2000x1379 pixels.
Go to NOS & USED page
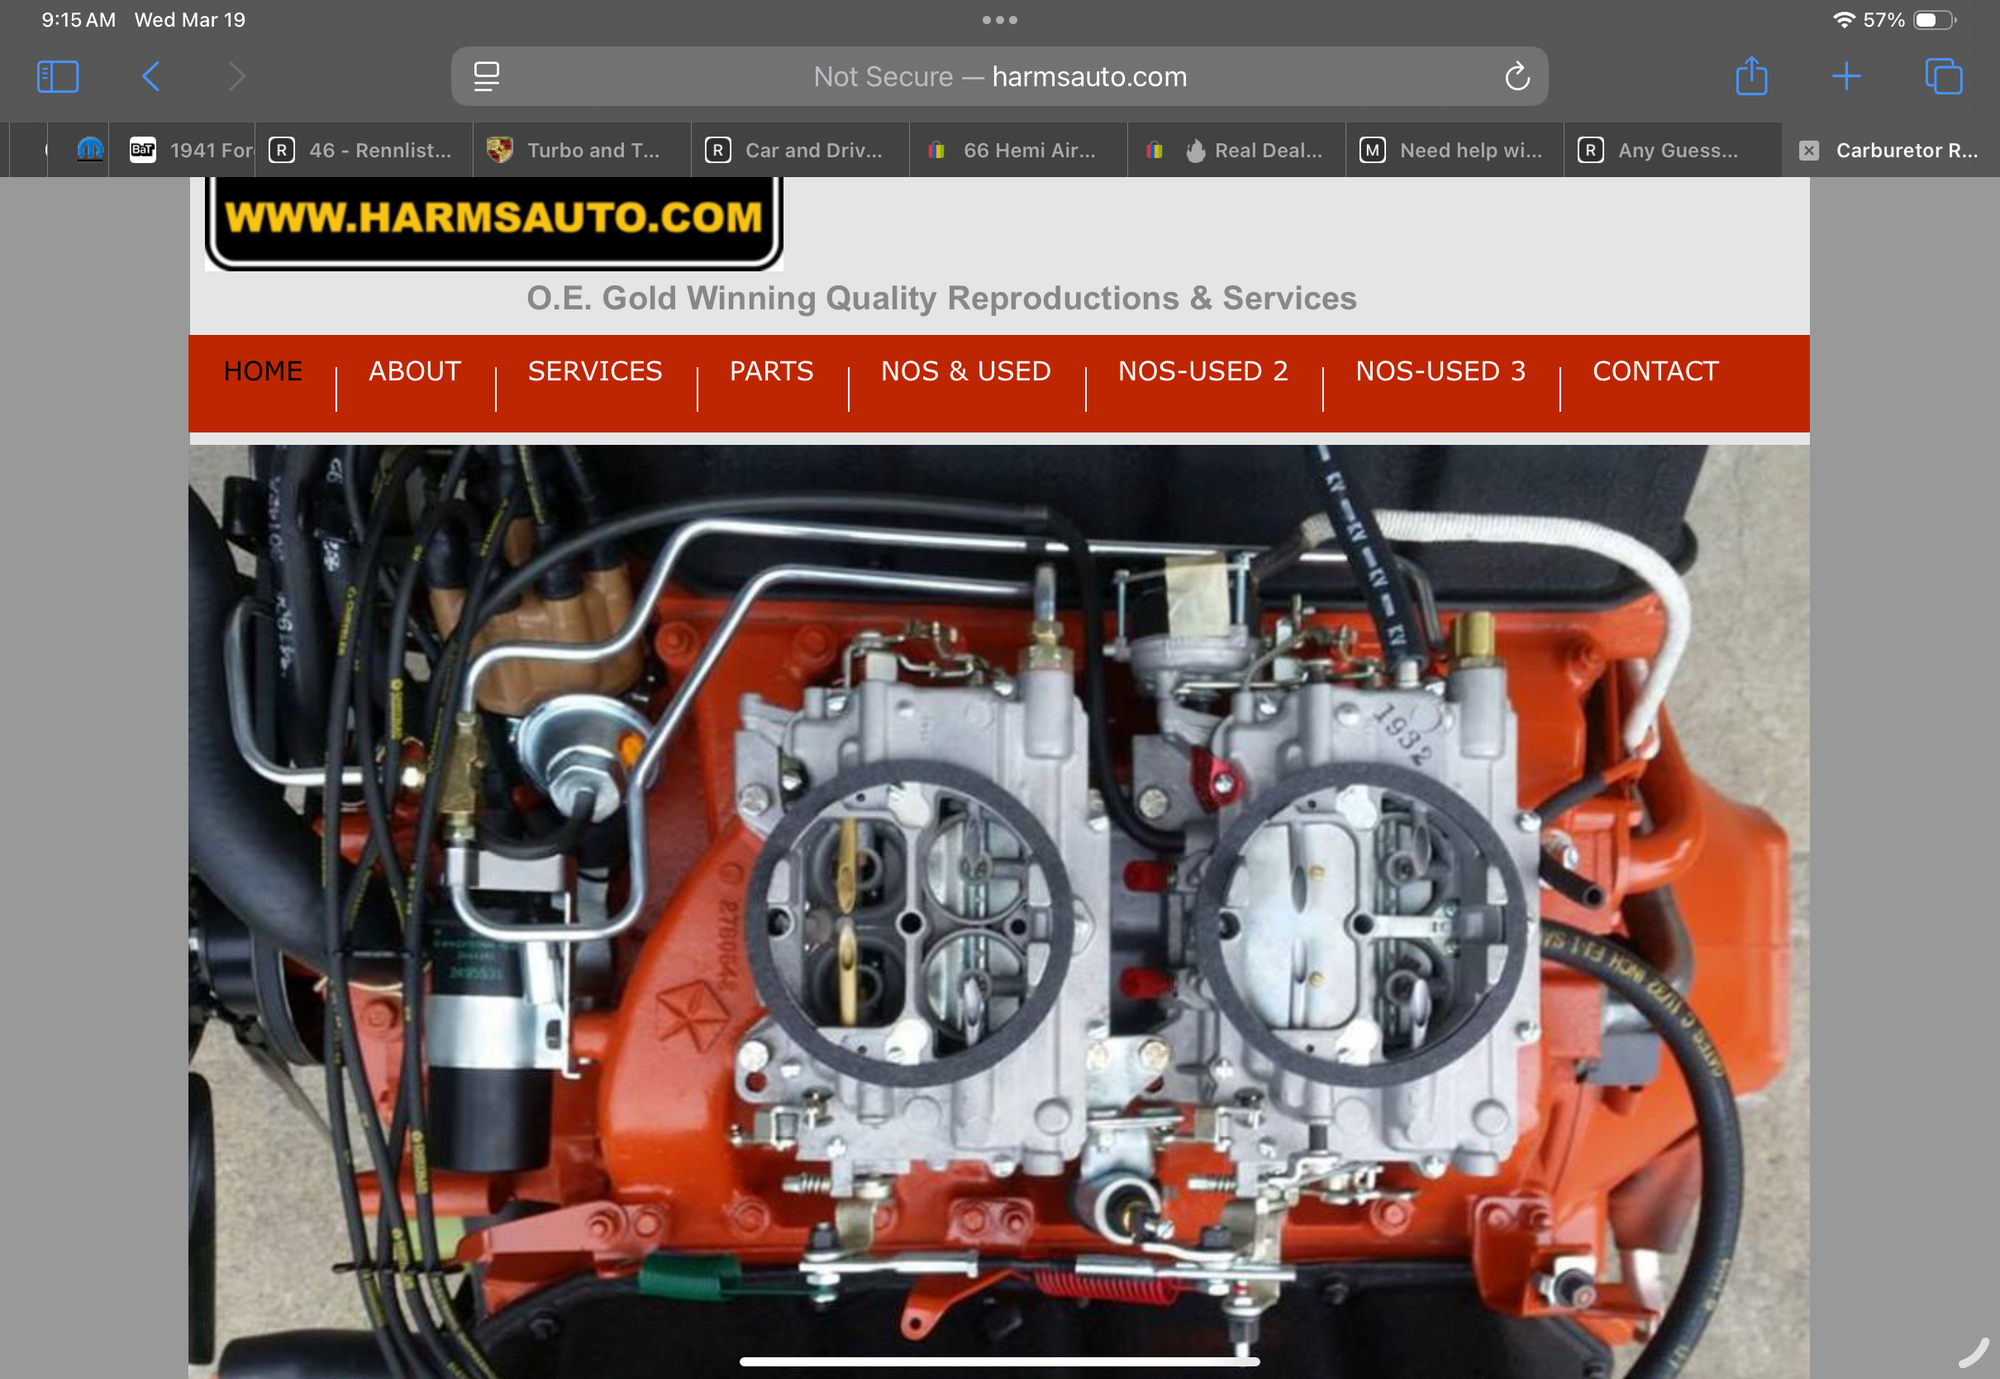click(965, 371)
